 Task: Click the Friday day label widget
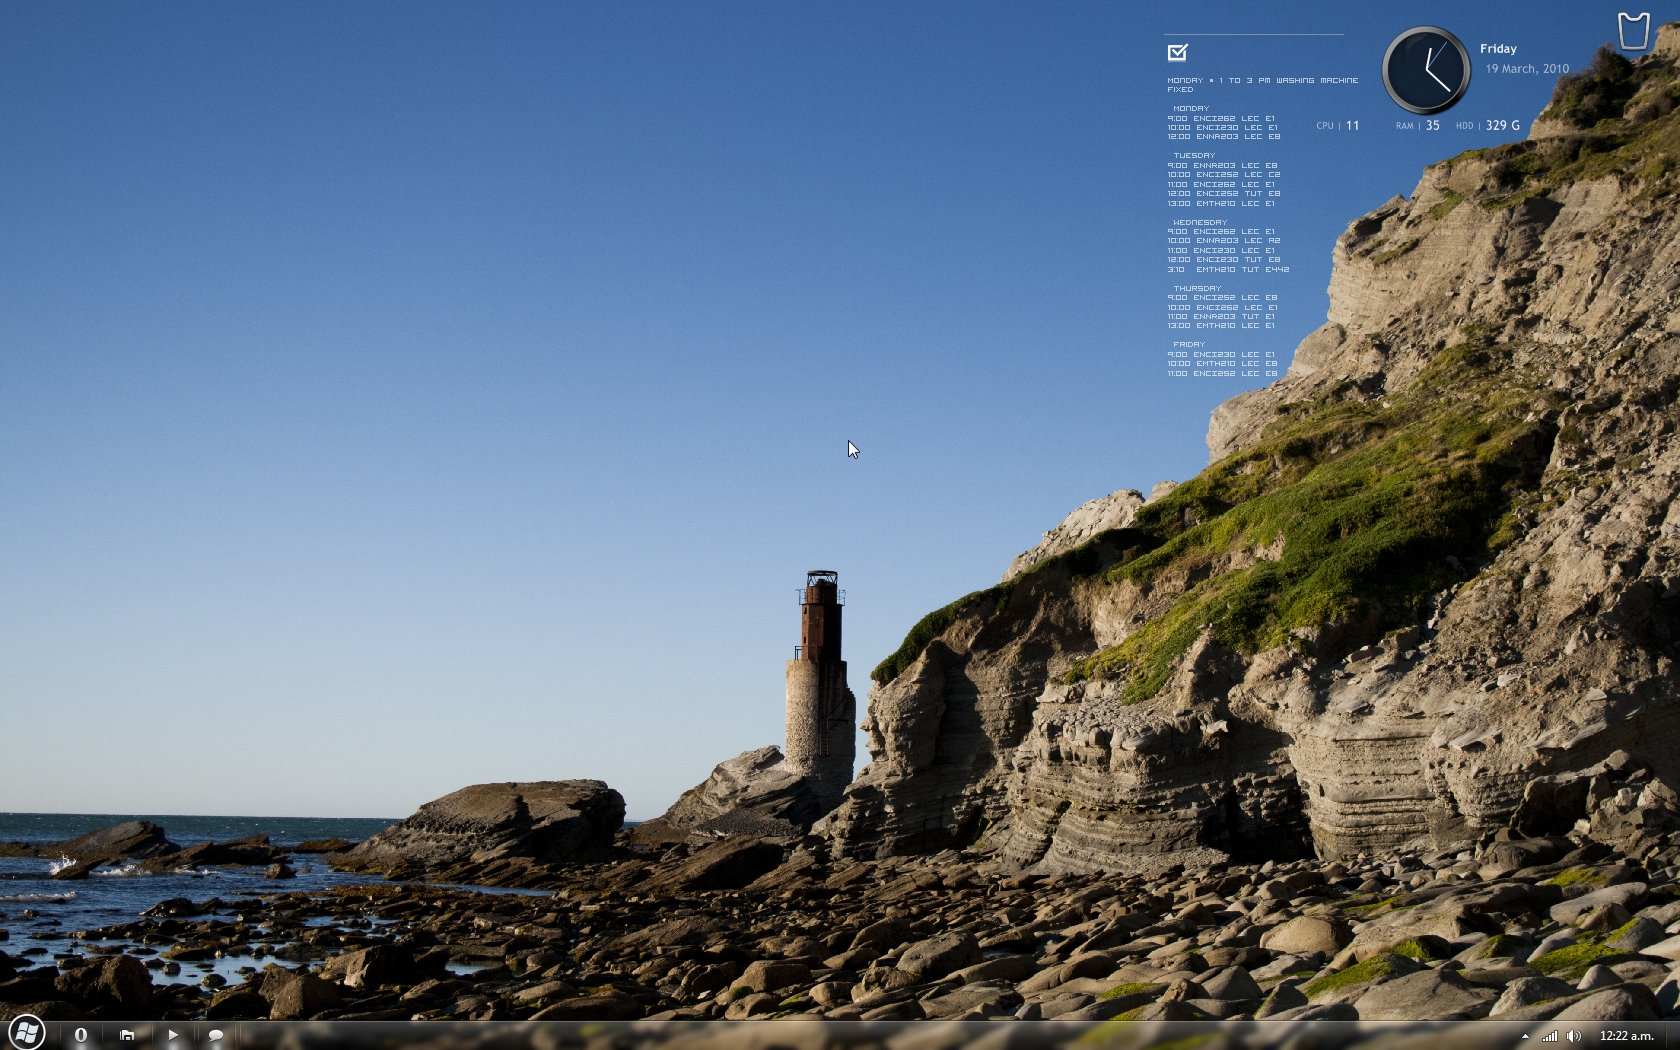point(1498,49)
